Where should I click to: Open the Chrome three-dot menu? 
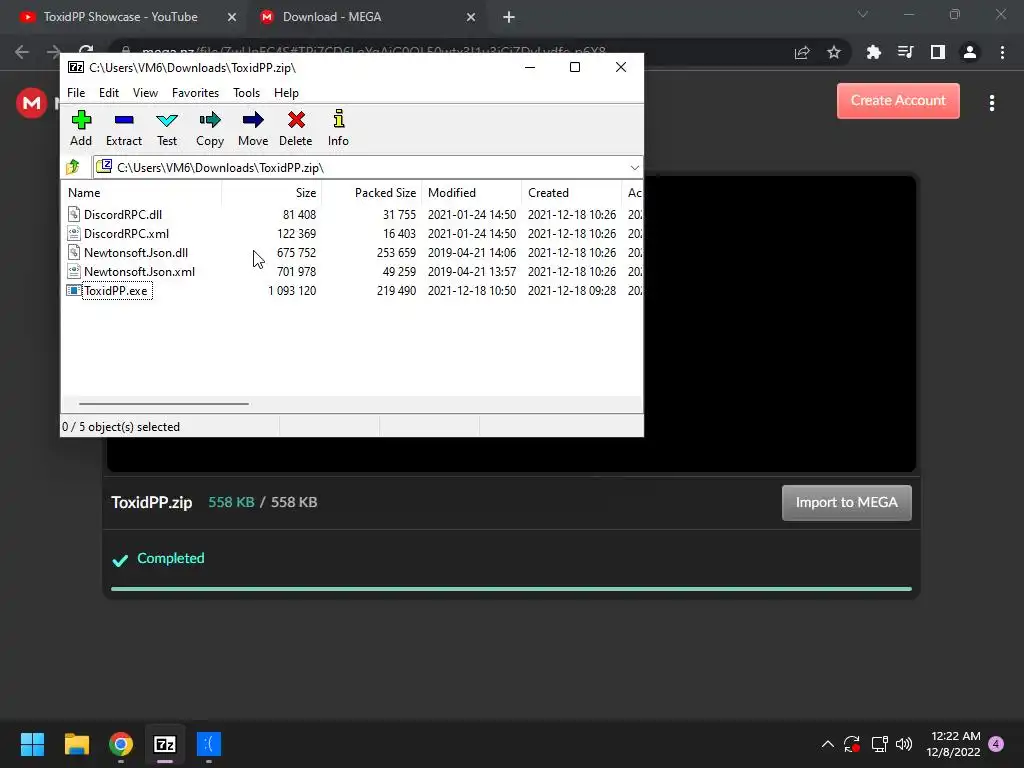click(1002, 52)
